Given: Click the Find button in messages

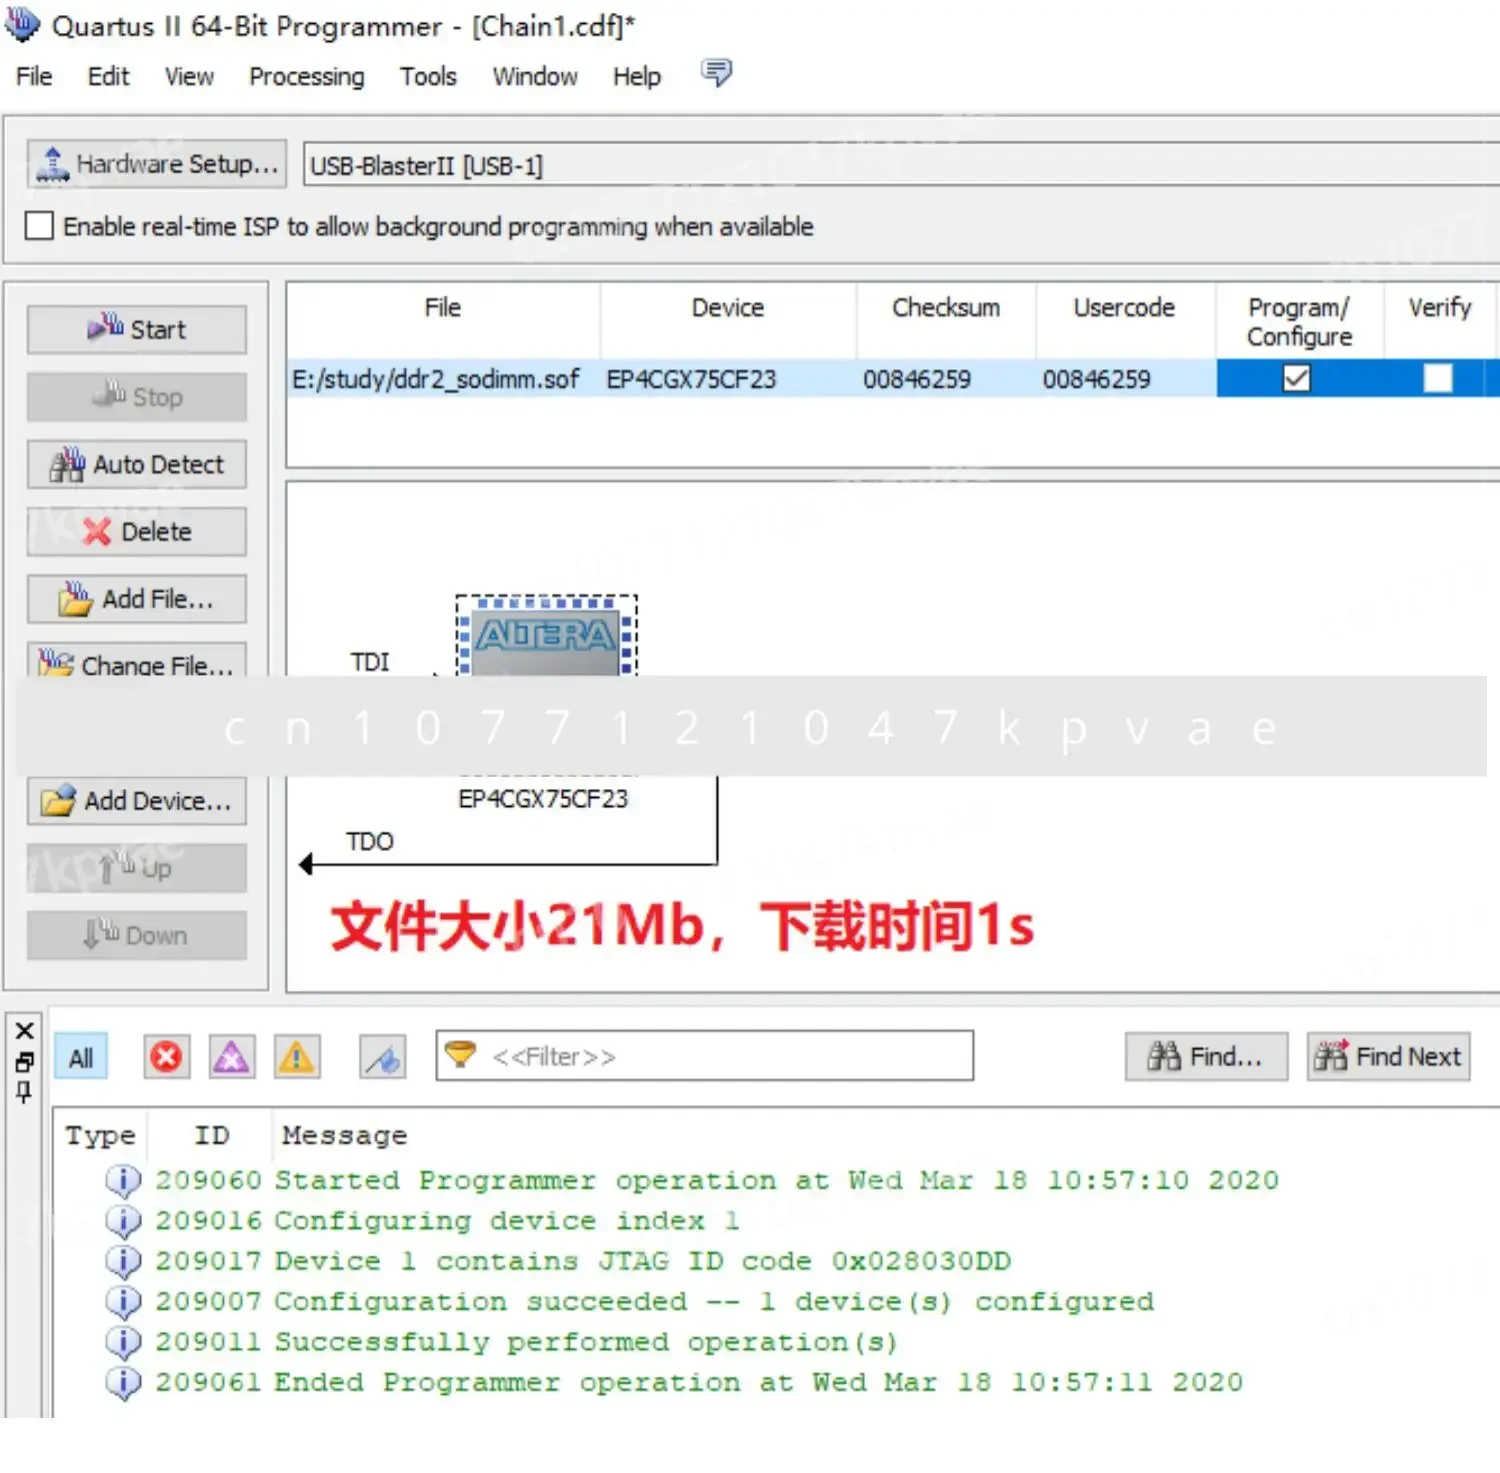Looking at the screenshot, I should pos(1206,1056).
